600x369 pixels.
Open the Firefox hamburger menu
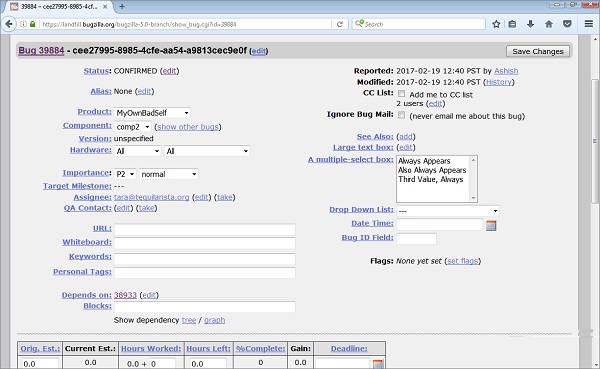coord(589,24)
